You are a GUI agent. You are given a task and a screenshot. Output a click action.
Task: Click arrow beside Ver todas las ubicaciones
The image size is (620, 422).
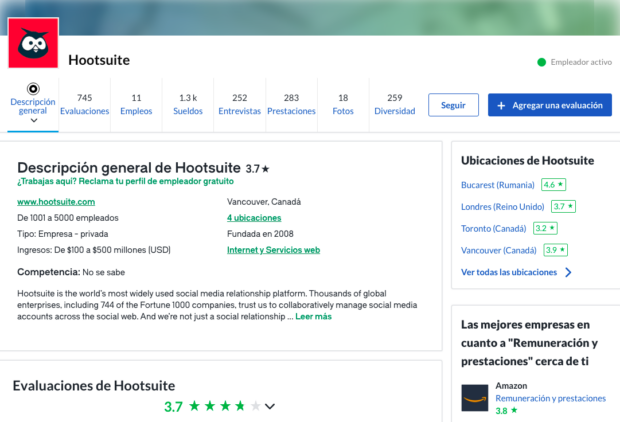(x=568, y=272)
